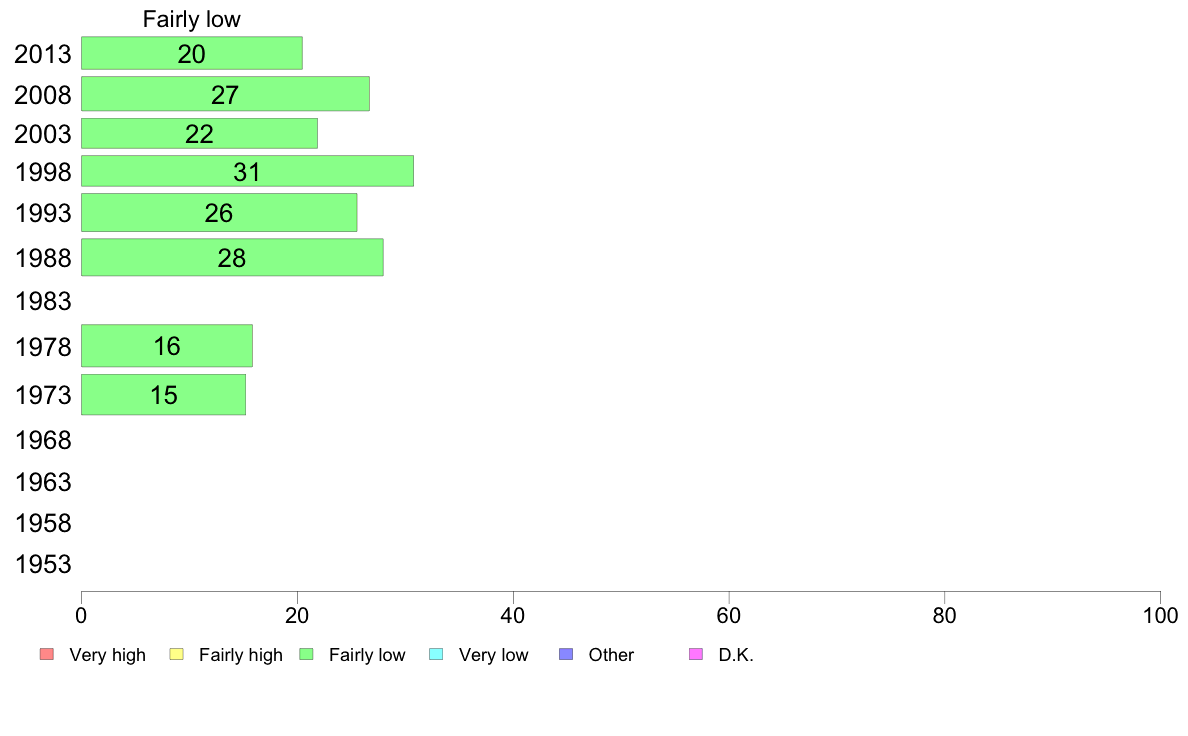Image resolution: width=1188 pixels, height=736 pixels.
Task: Select the 1998 bar showing 31
Action: (247, 171)
